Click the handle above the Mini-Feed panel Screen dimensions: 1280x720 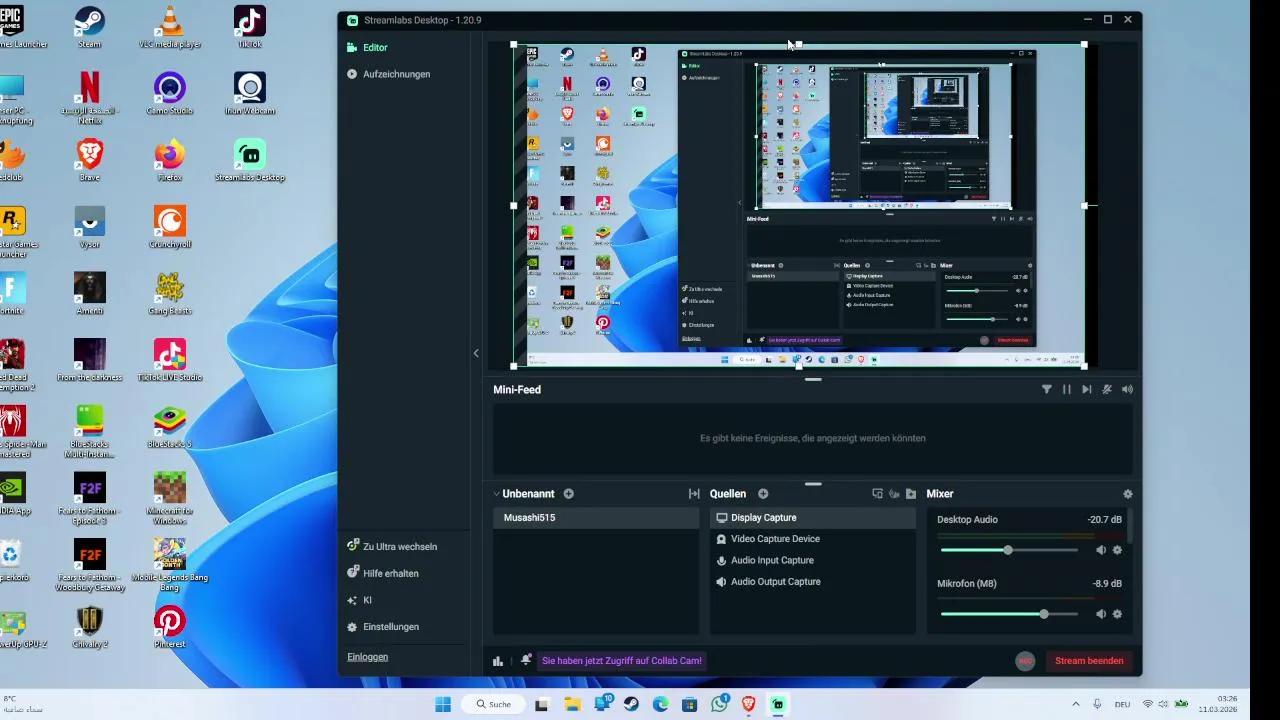[x=813, y=380]
